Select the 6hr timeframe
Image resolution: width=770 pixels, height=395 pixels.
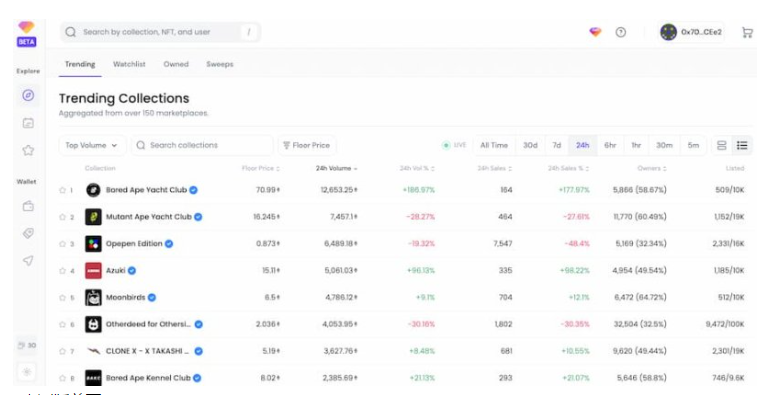610,145
